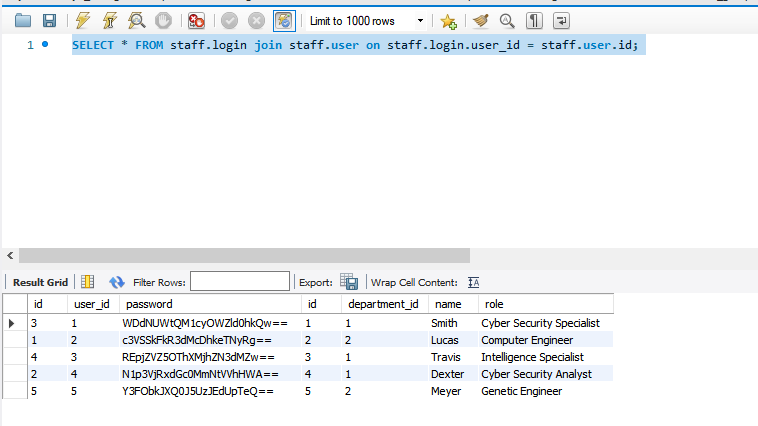Execute the query with lightning bolt icon

(82, 20)
